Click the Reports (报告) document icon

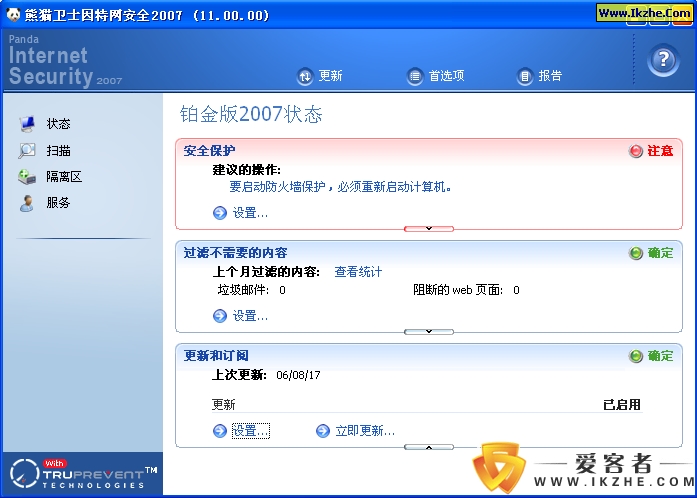pyautogui.click(x=525, y=76)
